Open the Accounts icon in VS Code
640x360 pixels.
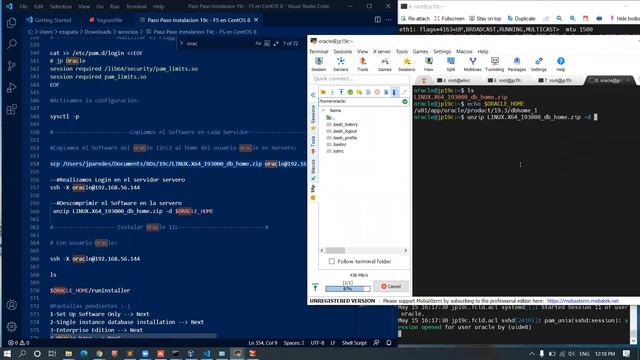11,305
